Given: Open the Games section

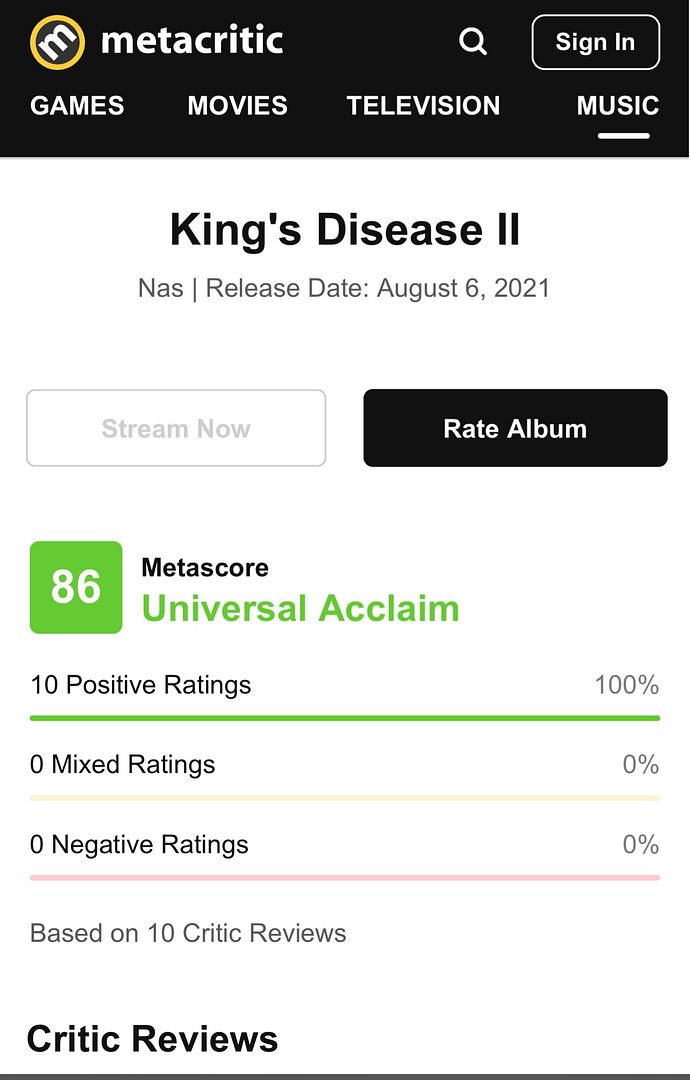Looking at the screenshot, I should [x=77, y=105].
